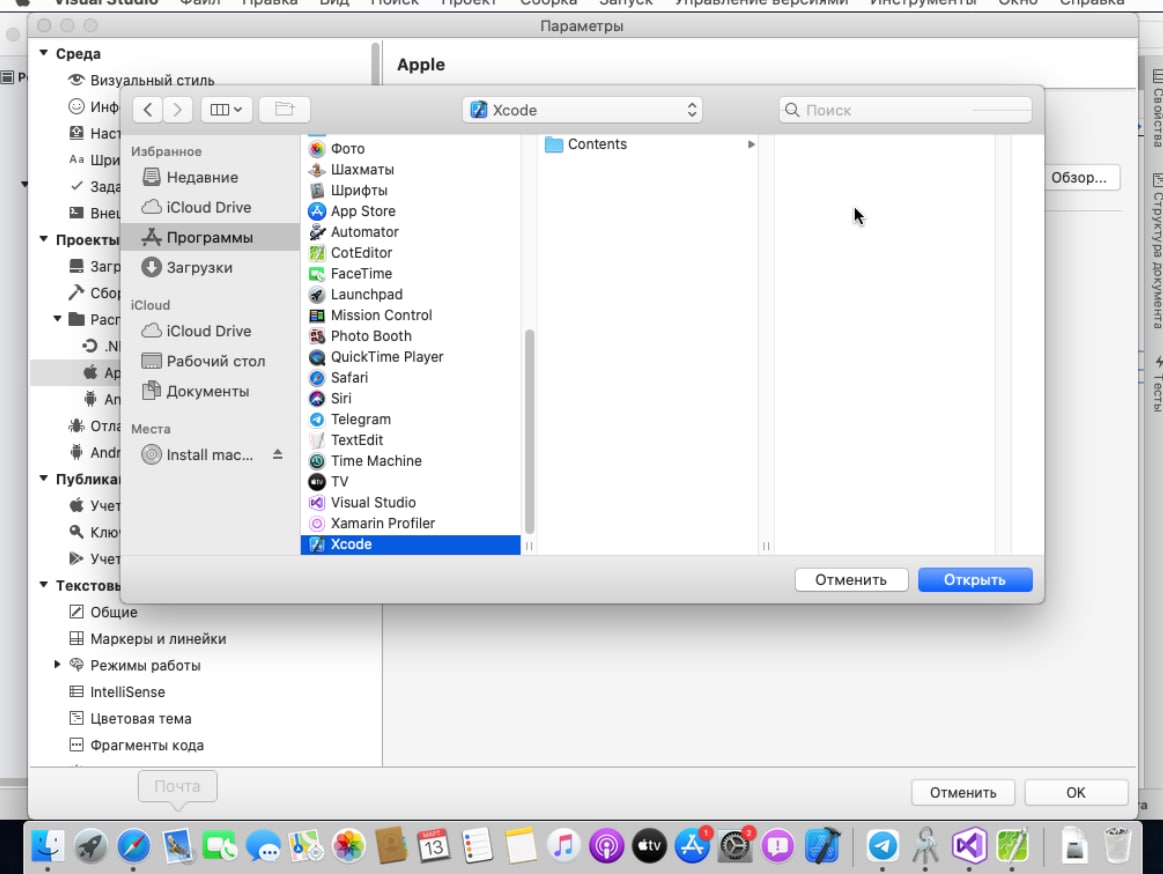The width and height of the screenshot is (1163, 874).
Task: Select Time Machine in the list
Action: click(410, 460)
